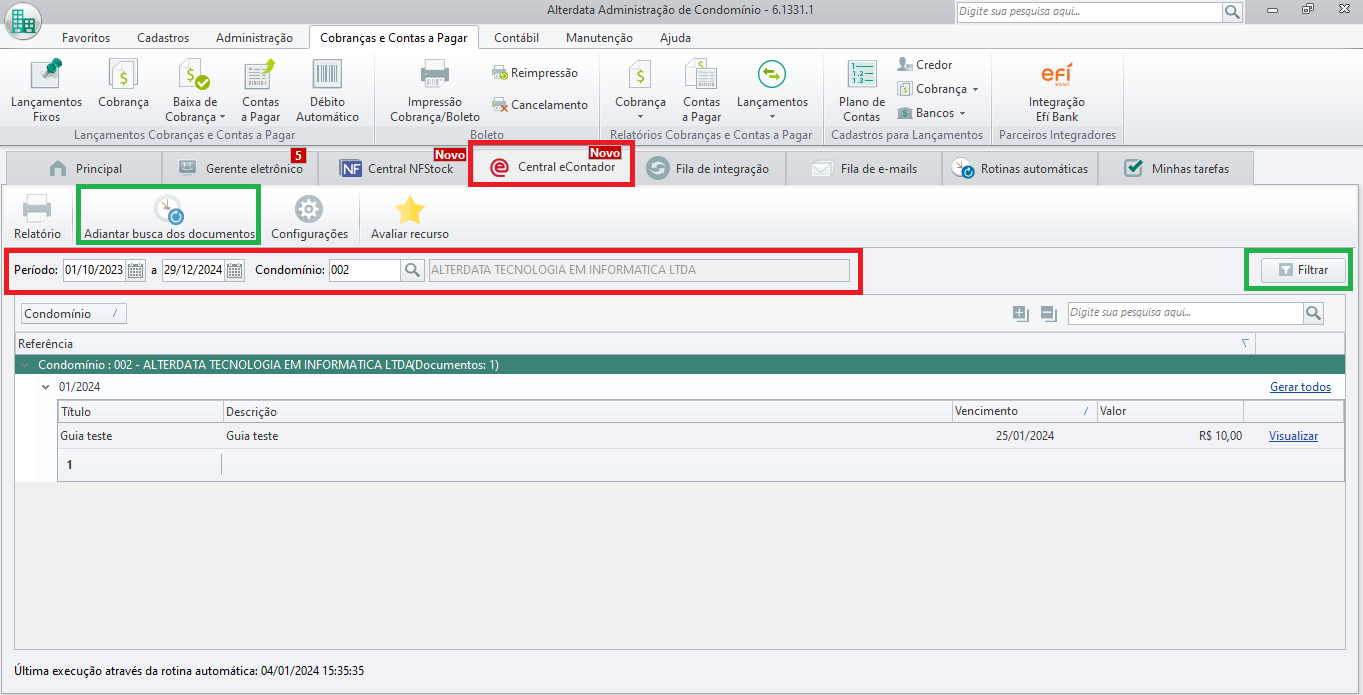The width and height of the screenshot is (1363, 695).
Task: Switch to Administração ribbon tab
Action: 255,38
